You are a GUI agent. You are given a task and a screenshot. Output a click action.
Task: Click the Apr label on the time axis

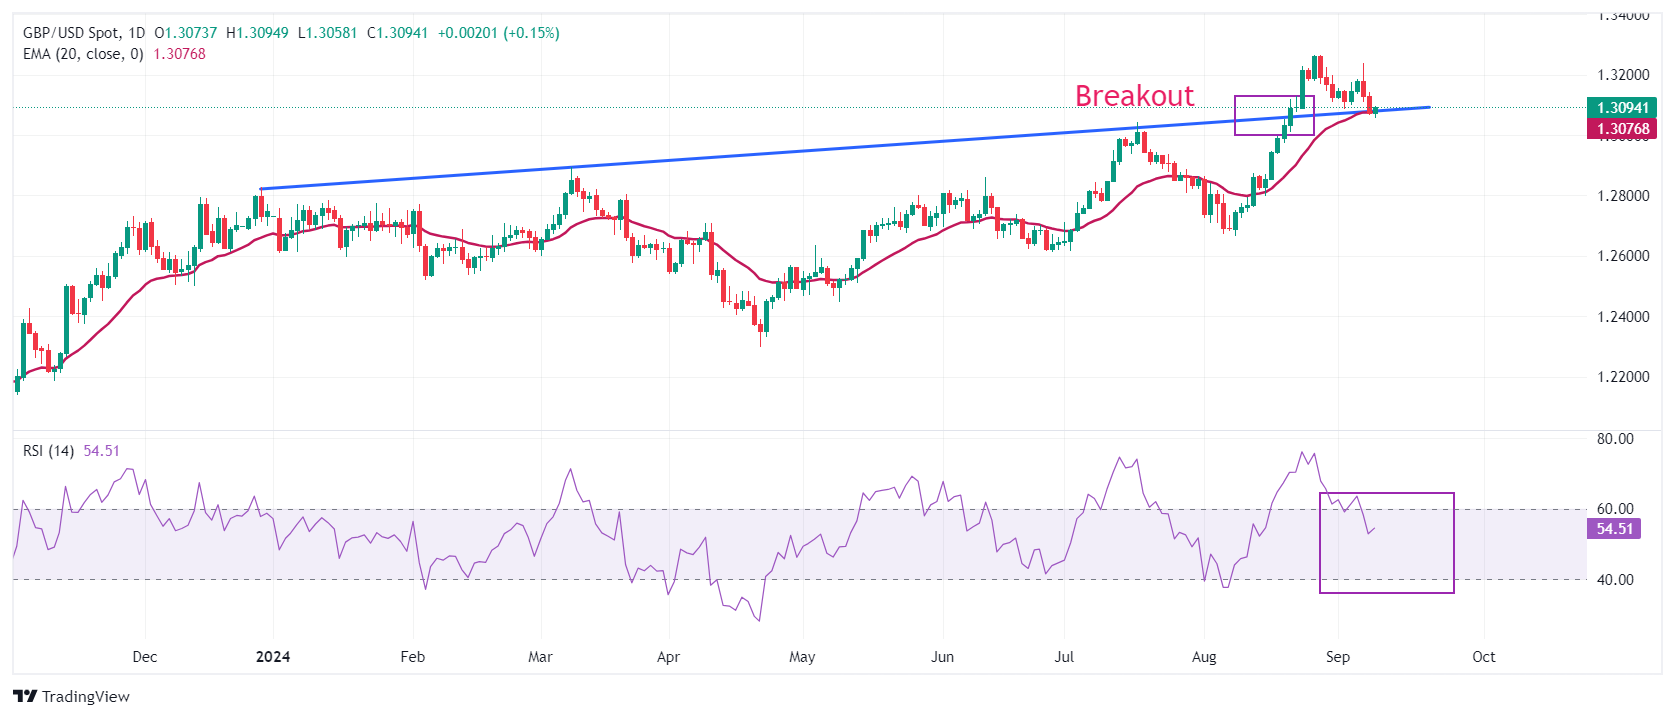[668, 657]
